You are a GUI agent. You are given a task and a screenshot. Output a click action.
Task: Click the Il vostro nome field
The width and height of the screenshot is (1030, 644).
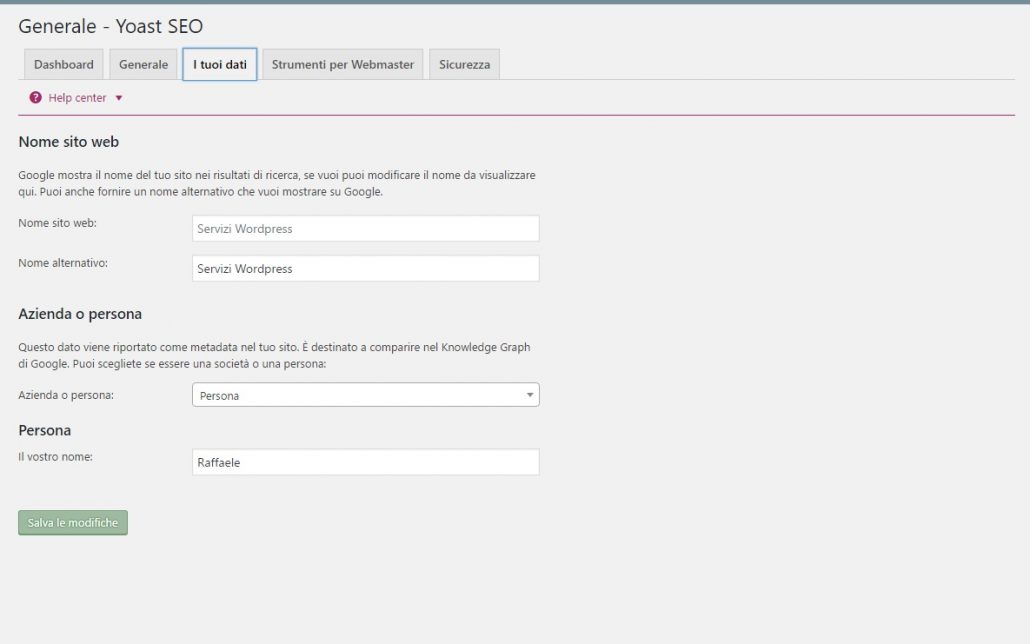coord(365,463)
